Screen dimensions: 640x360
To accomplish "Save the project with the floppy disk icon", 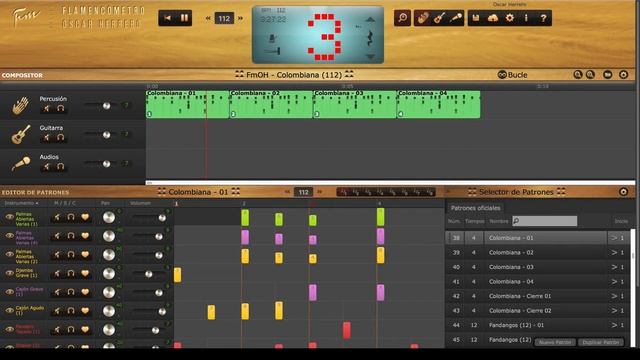I will pos(476,18).
